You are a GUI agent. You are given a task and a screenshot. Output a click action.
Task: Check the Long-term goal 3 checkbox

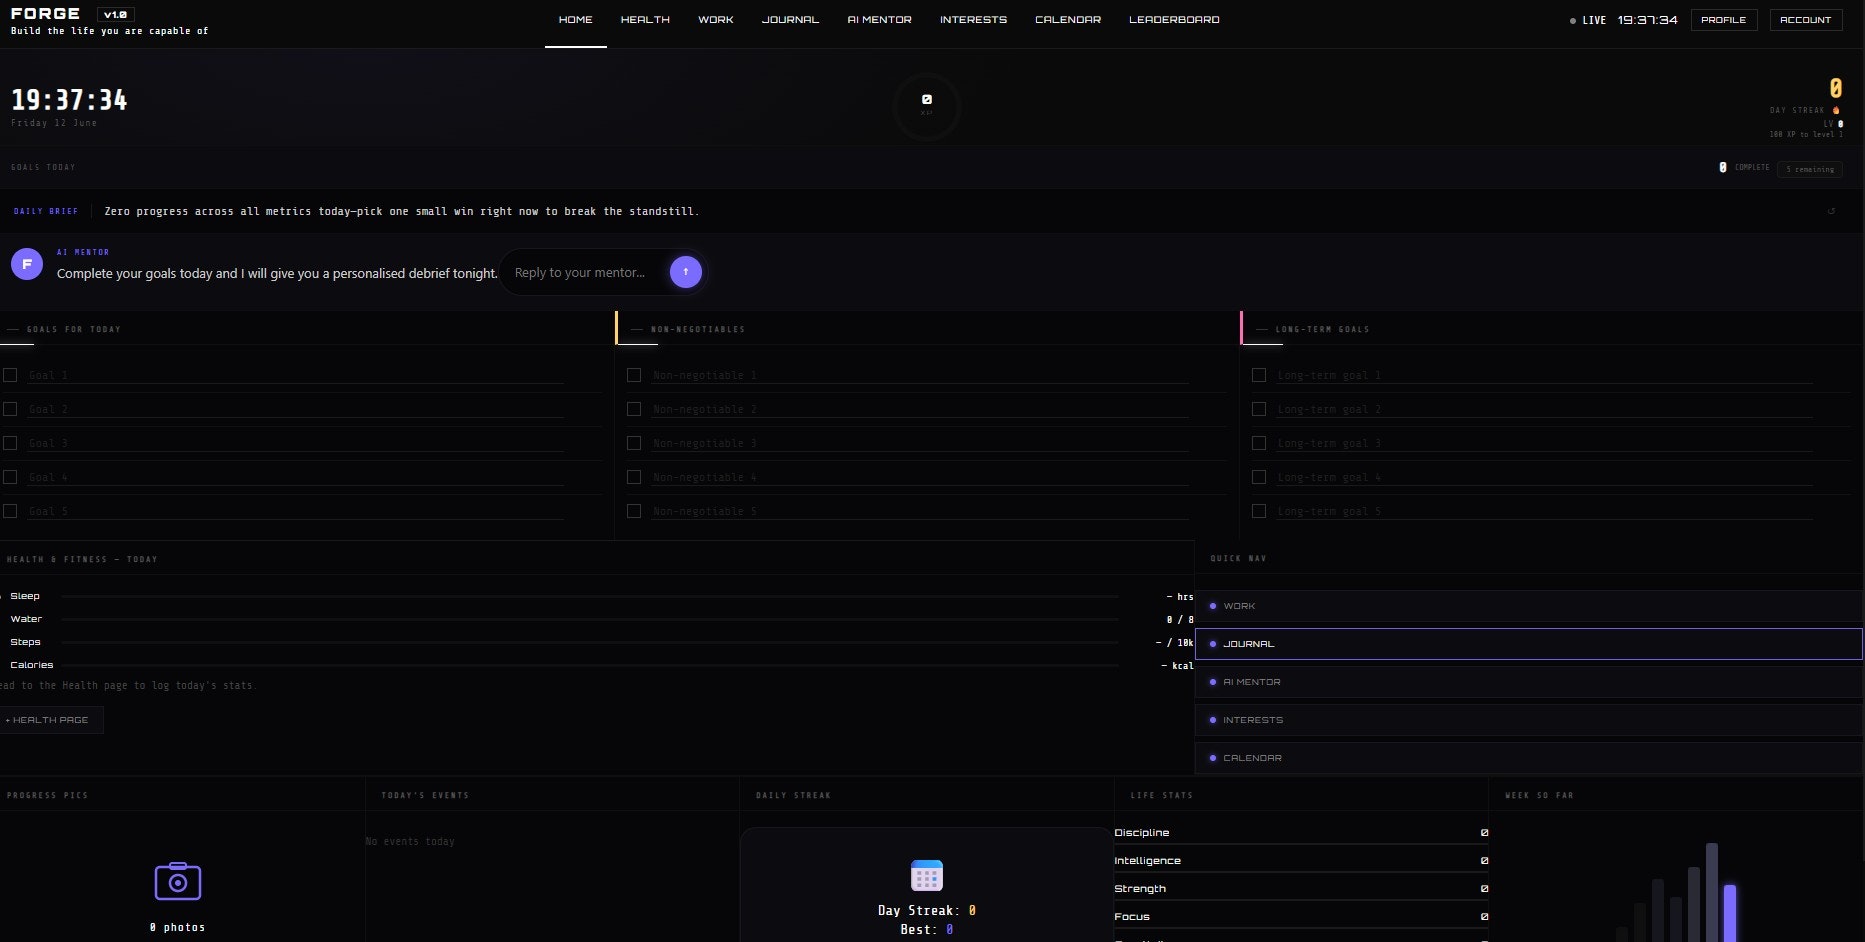1259,443
